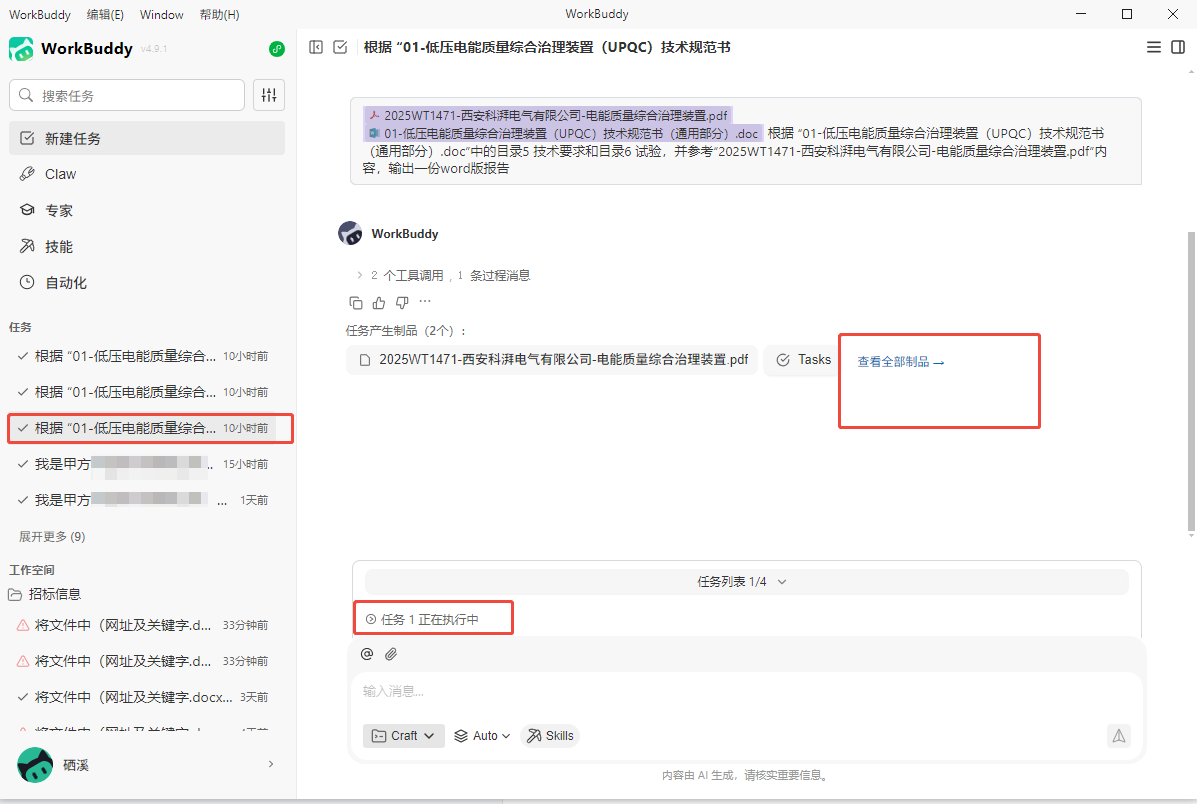Click the green link status icon
The height and width of the screenshot is (804, 1197).
[x=277, y=49]
